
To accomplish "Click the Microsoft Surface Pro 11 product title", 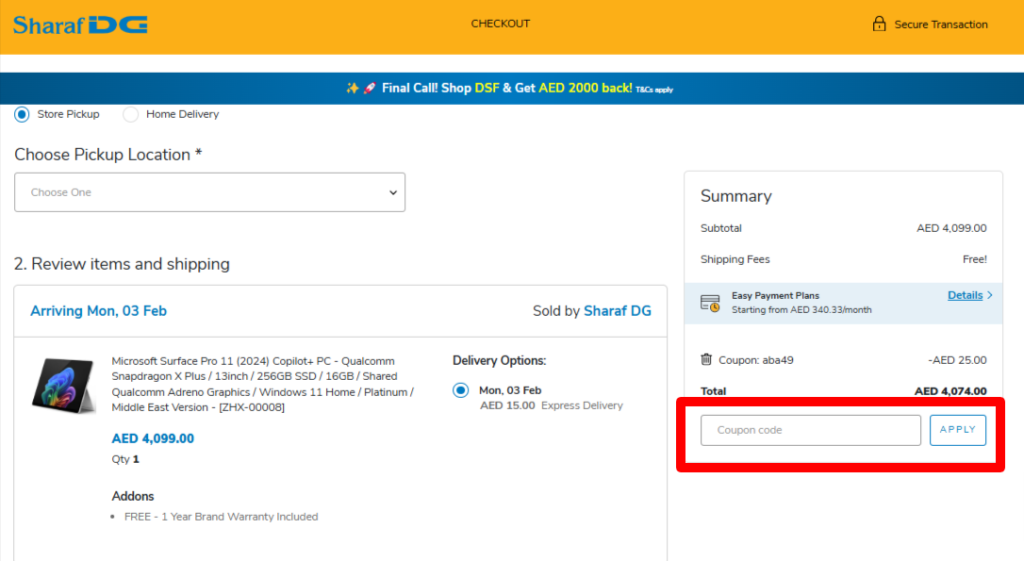I will (x=263, y=384).
